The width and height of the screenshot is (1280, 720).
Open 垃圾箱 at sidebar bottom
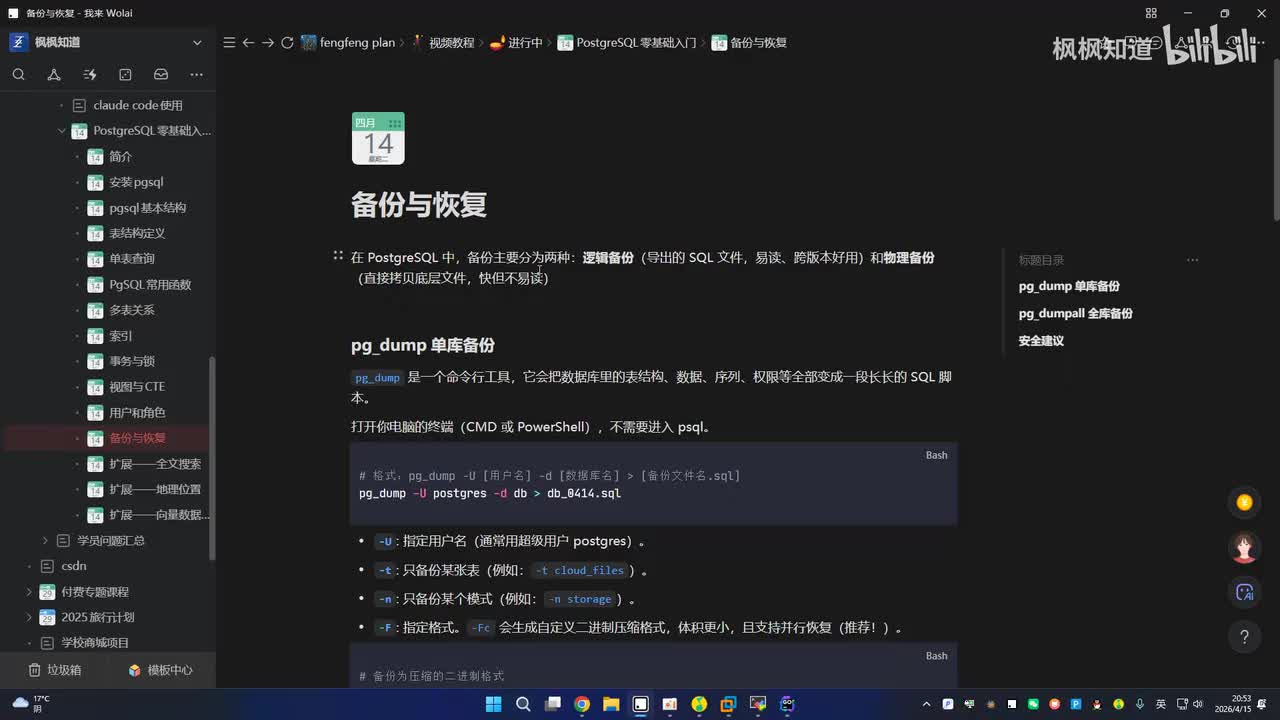point(55,670)
